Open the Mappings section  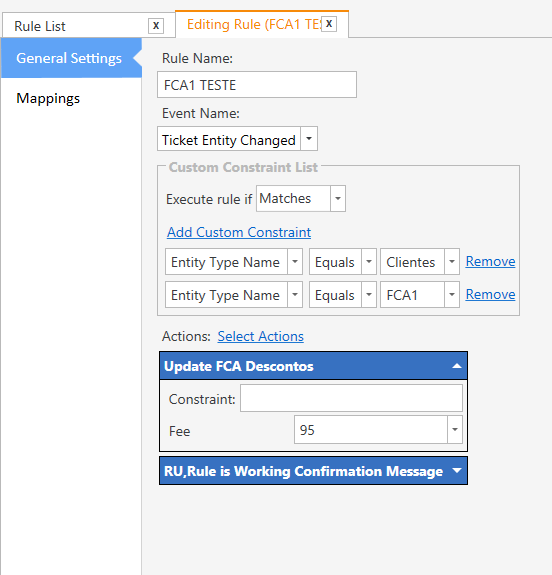(48, 98)
